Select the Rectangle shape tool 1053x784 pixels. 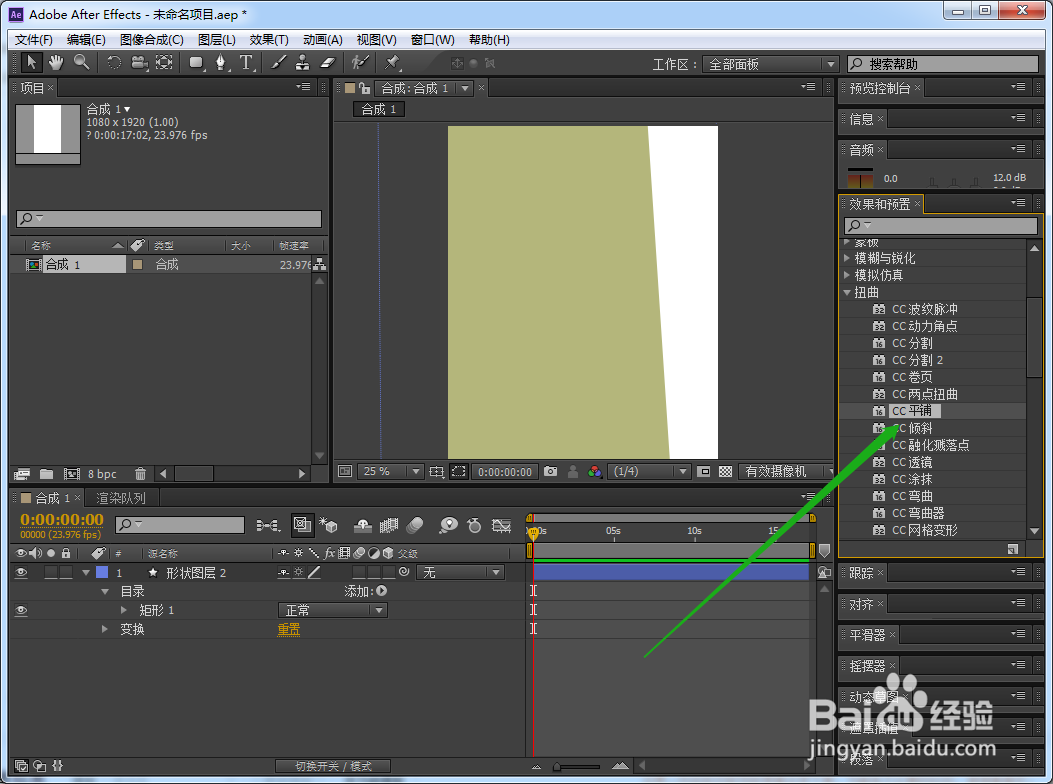tap(196, 63)
